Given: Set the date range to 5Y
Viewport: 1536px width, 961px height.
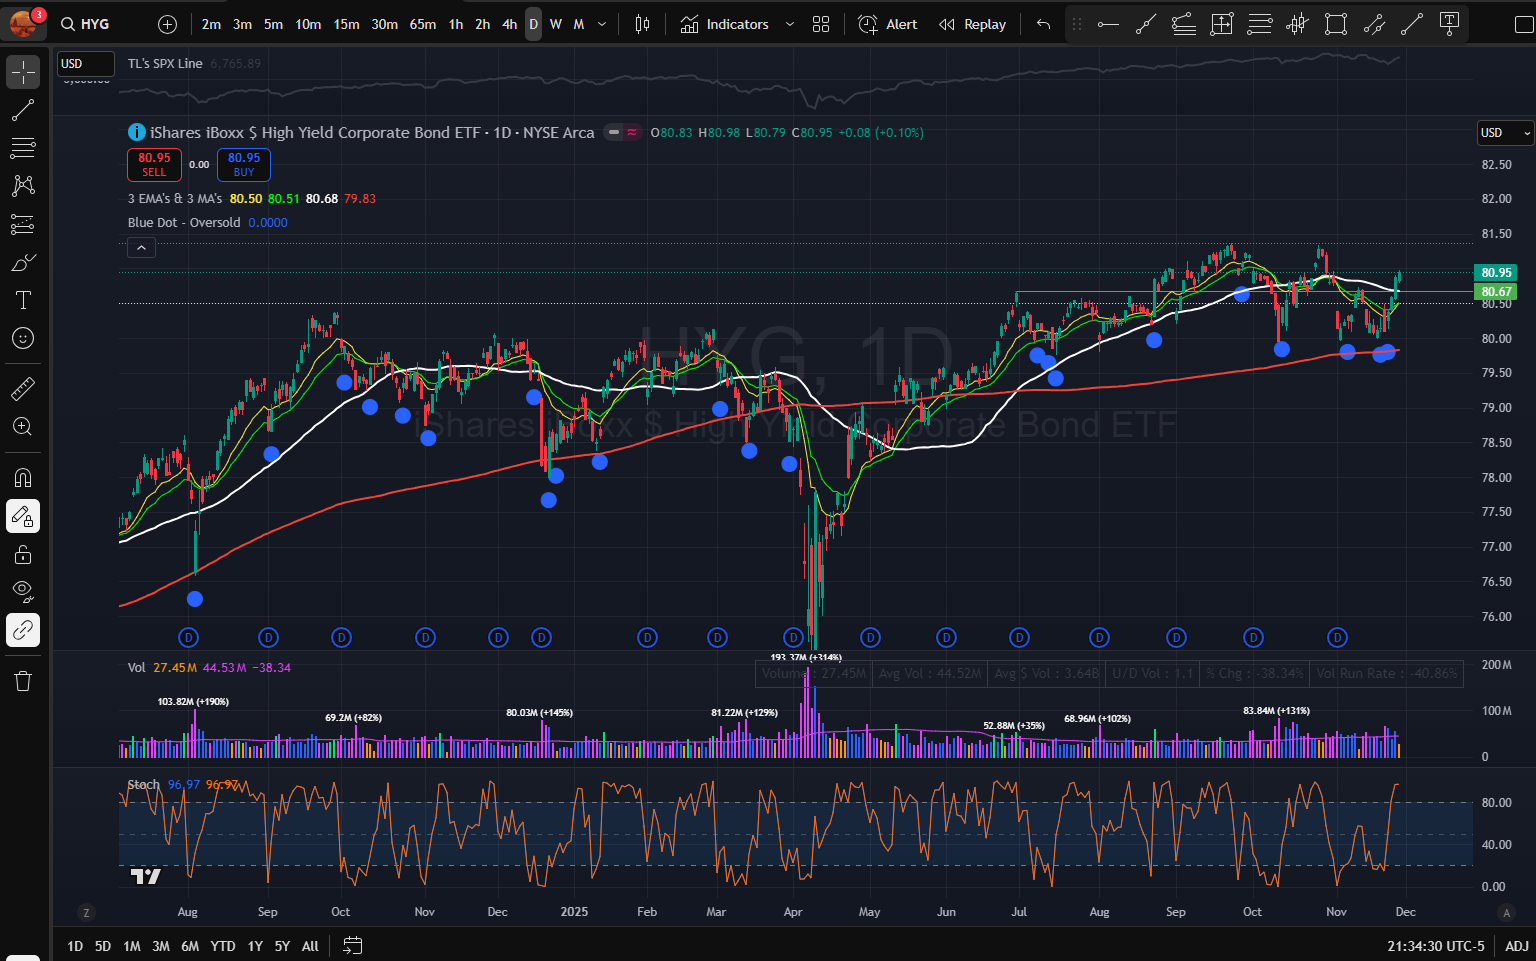Looking at the screenshot, I should [x=282, y=945].
